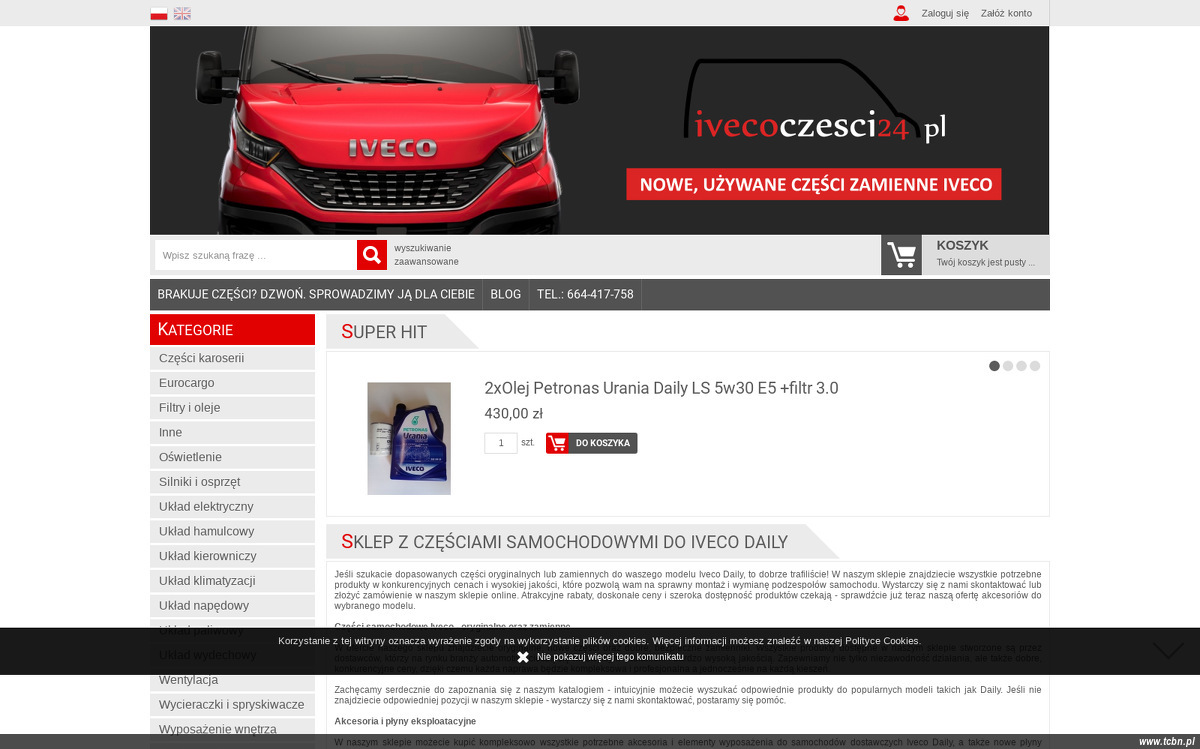Select fourth Super Hit slider dot

click(1035, 366)
